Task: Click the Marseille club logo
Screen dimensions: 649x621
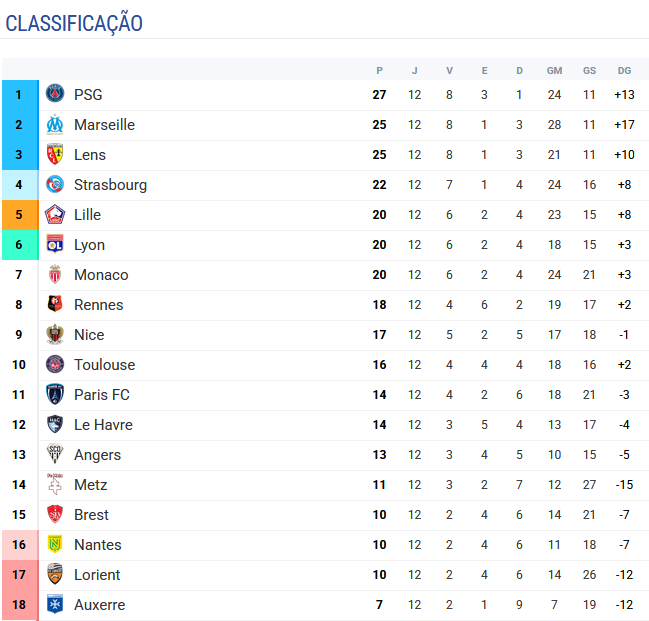Action: coord(55,125)
